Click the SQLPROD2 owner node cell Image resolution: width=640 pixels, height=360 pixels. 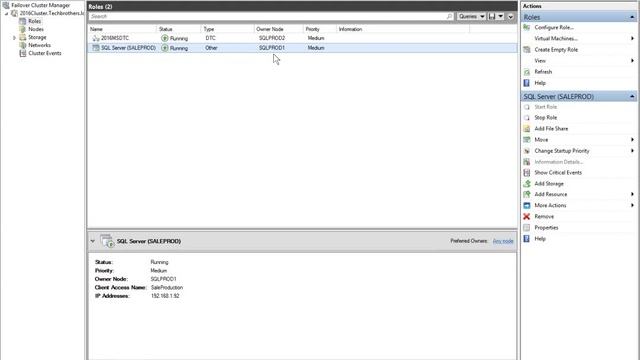272,38
